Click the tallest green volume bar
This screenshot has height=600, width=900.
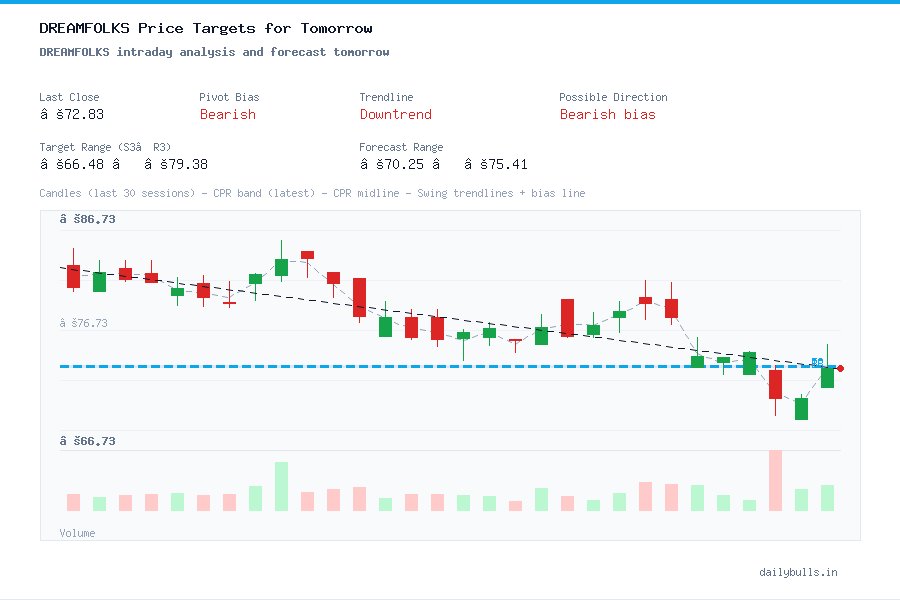click(281, 486)
